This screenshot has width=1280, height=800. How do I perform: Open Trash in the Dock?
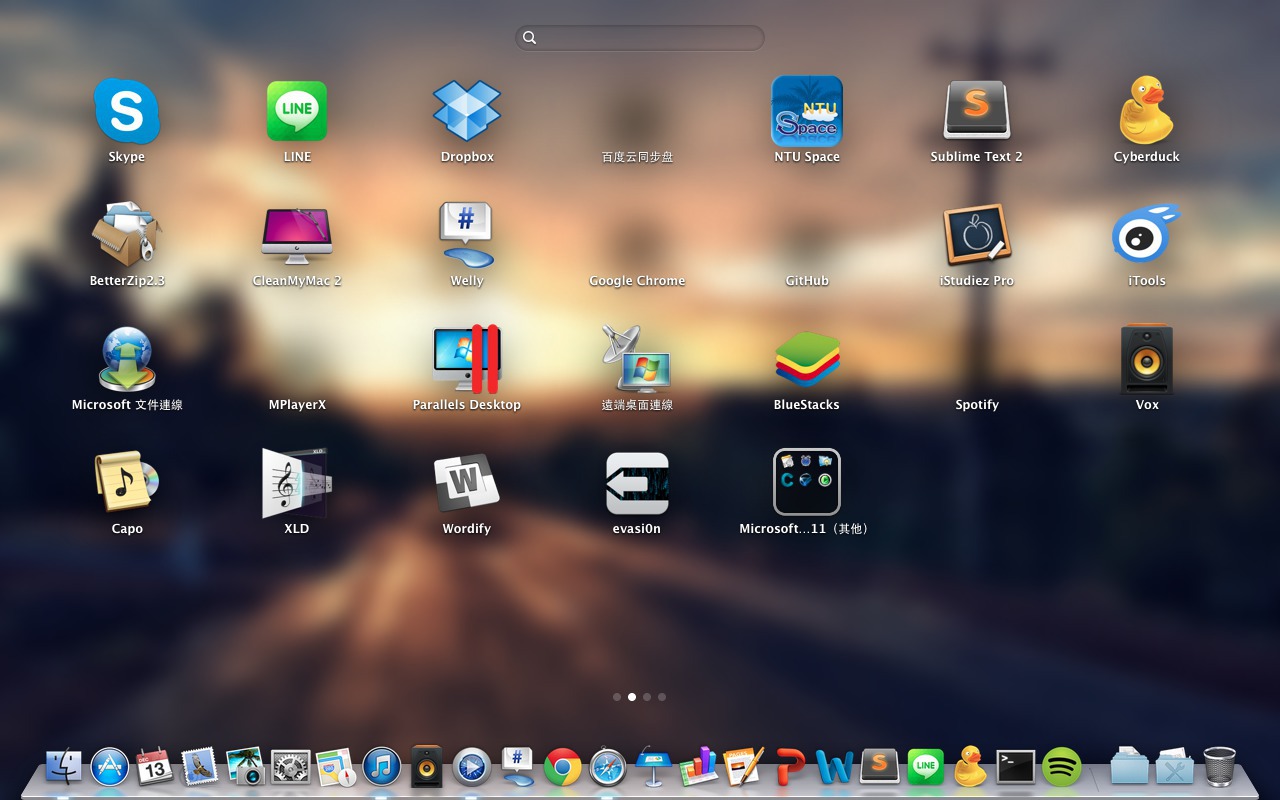(1220, 767)
